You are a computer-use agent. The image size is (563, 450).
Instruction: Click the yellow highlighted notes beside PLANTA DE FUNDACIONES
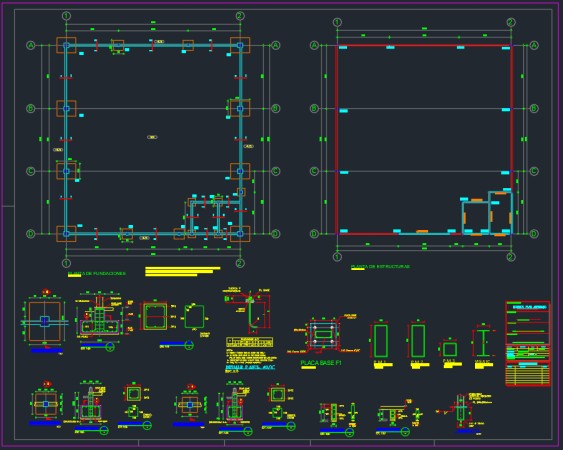[182, 272]
